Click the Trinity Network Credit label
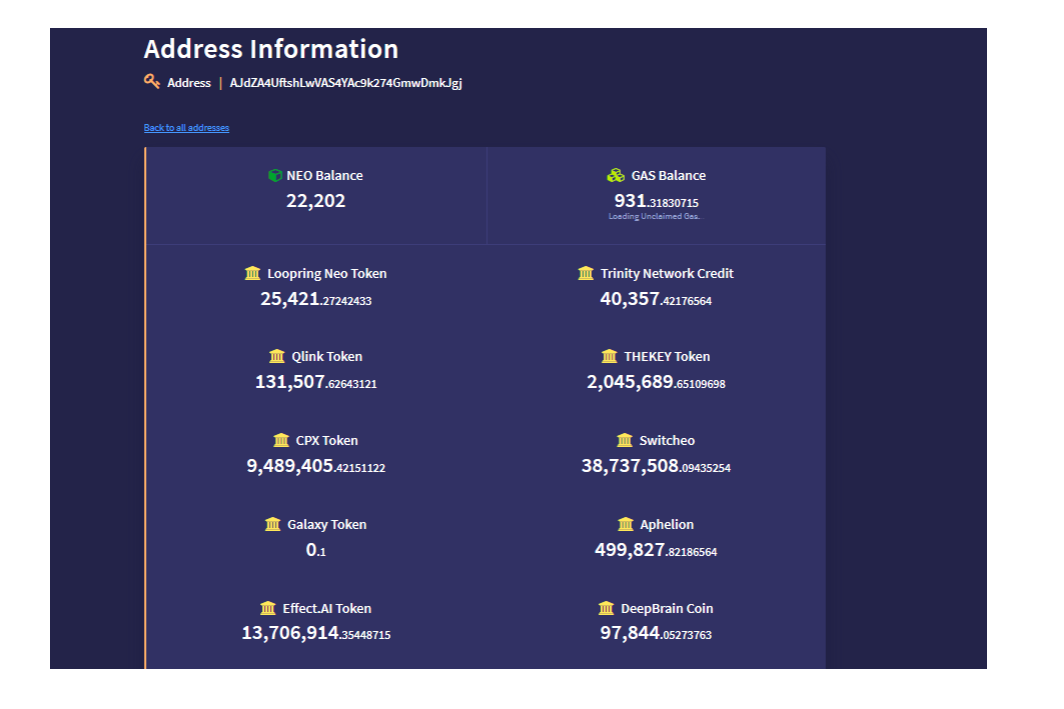The height and width of the screenshot is (709, 1064). point(667,273)
